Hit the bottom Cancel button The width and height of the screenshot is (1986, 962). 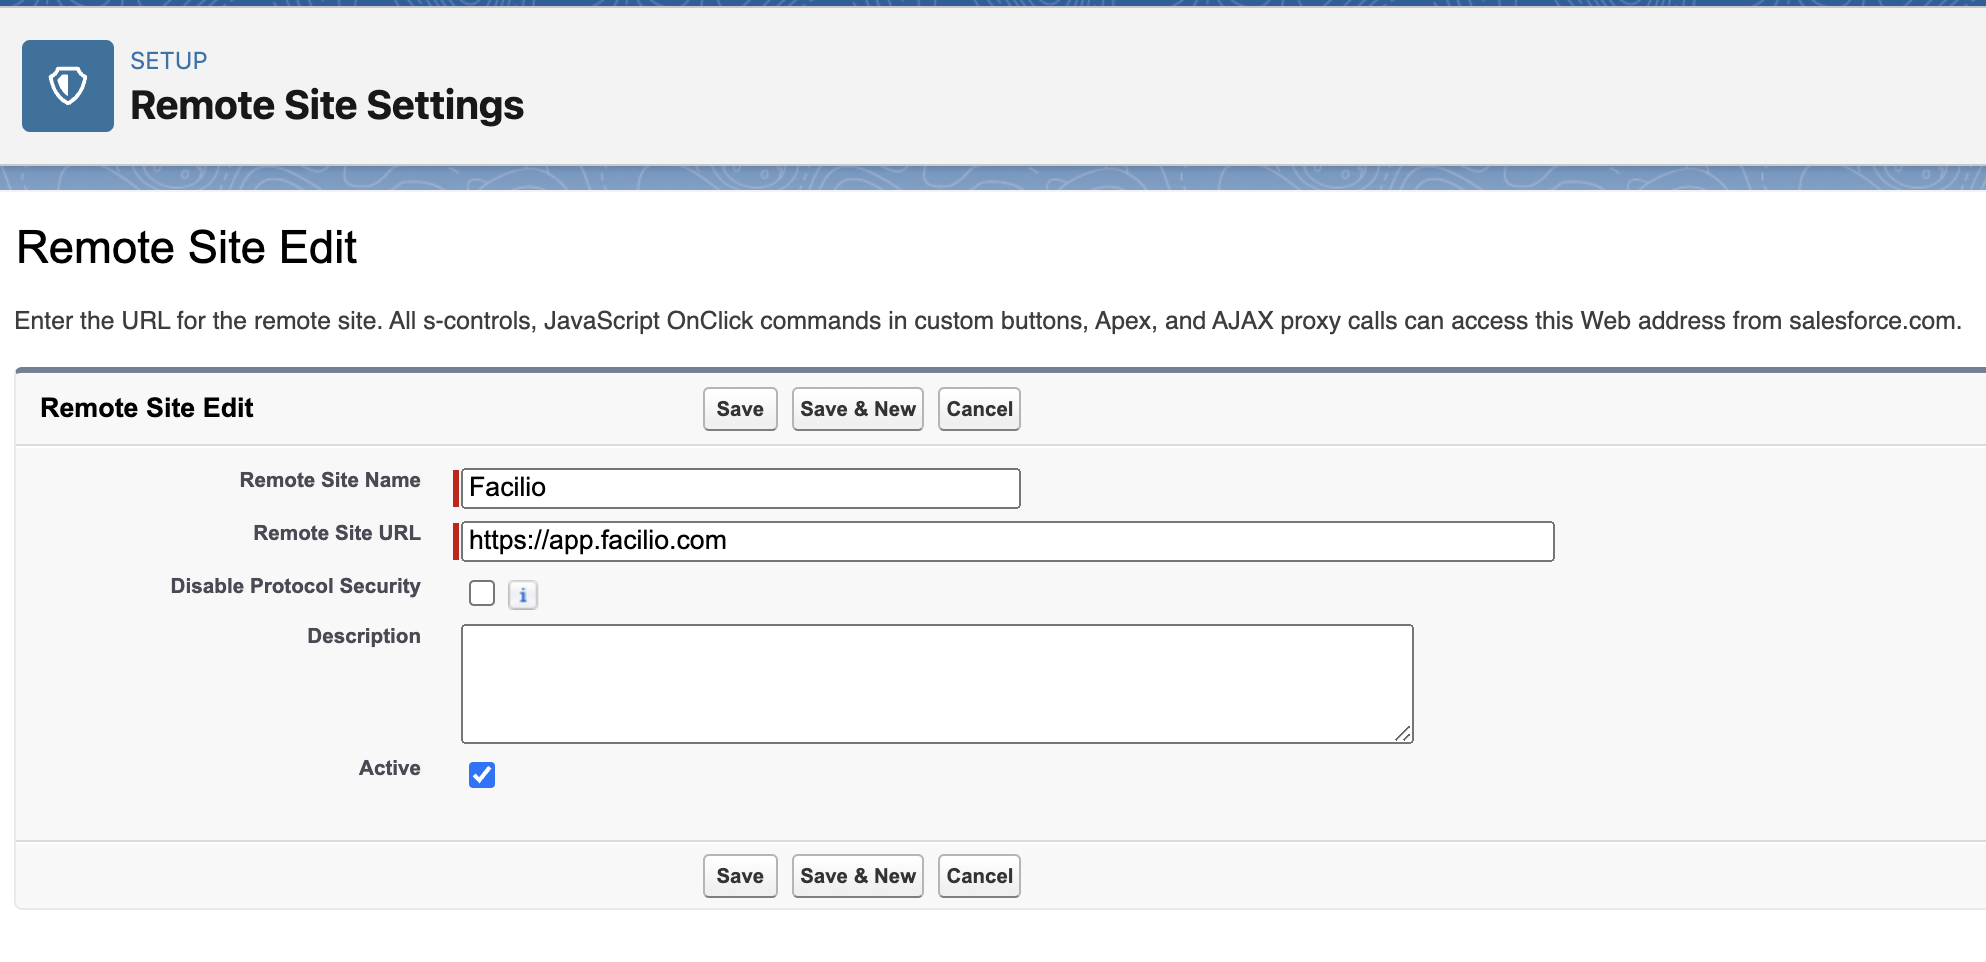pyautogui.click(x=978, y=876)
